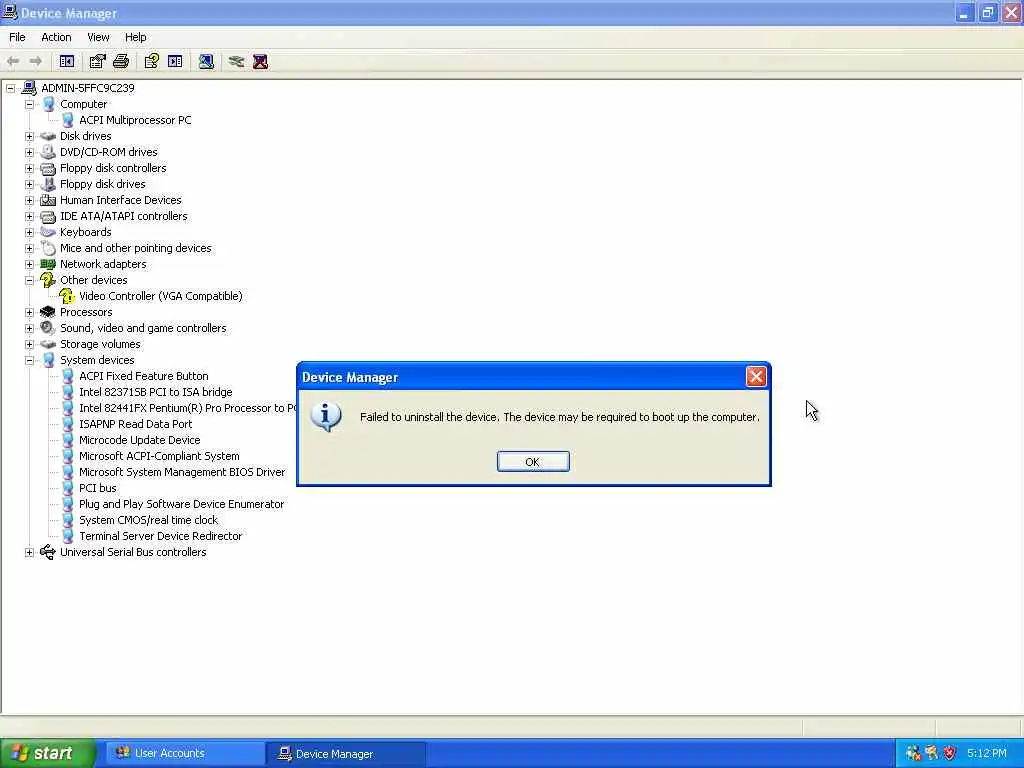Open the View menu

98,37
